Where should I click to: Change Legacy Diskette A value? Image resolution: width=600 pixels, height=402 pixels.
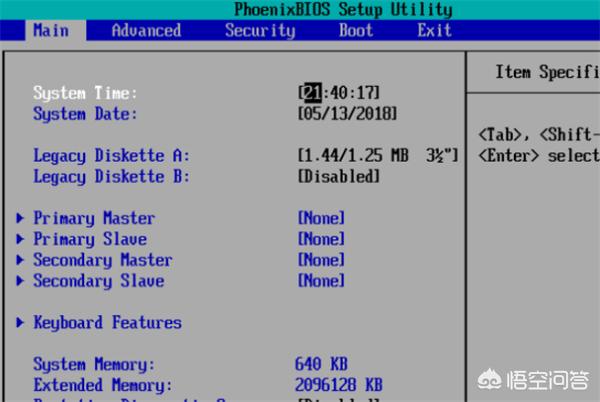[x=378, y=156]
